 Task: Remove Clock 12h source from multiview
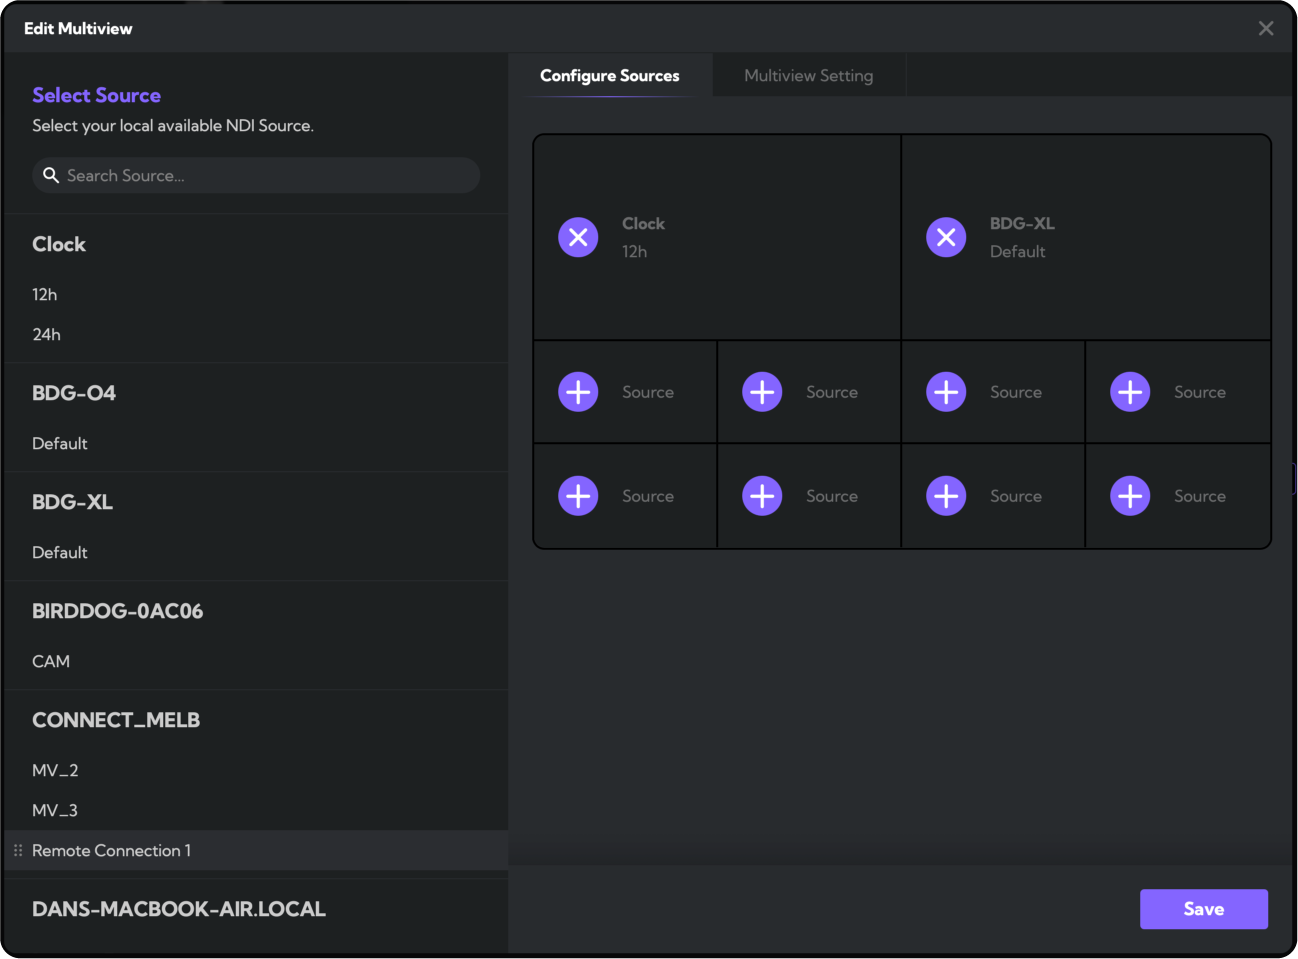click(578, 238)
